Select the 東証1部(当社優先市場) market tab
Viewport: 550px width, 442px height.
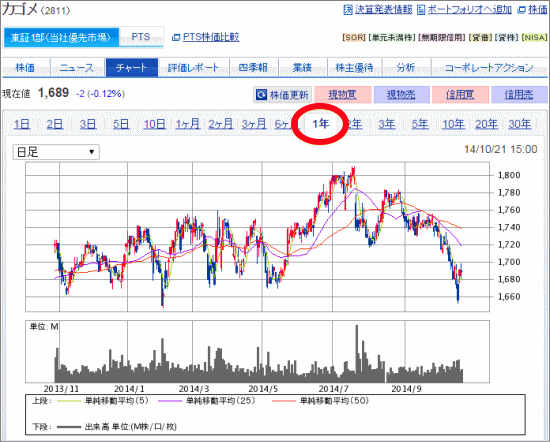[61, 38]
